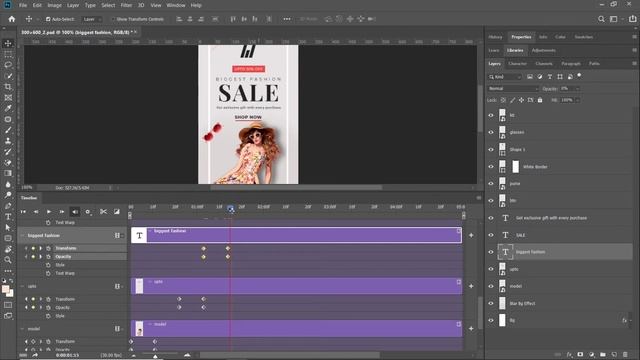Open the Image menu
640x360 pixels.
(x=54, y=5)
